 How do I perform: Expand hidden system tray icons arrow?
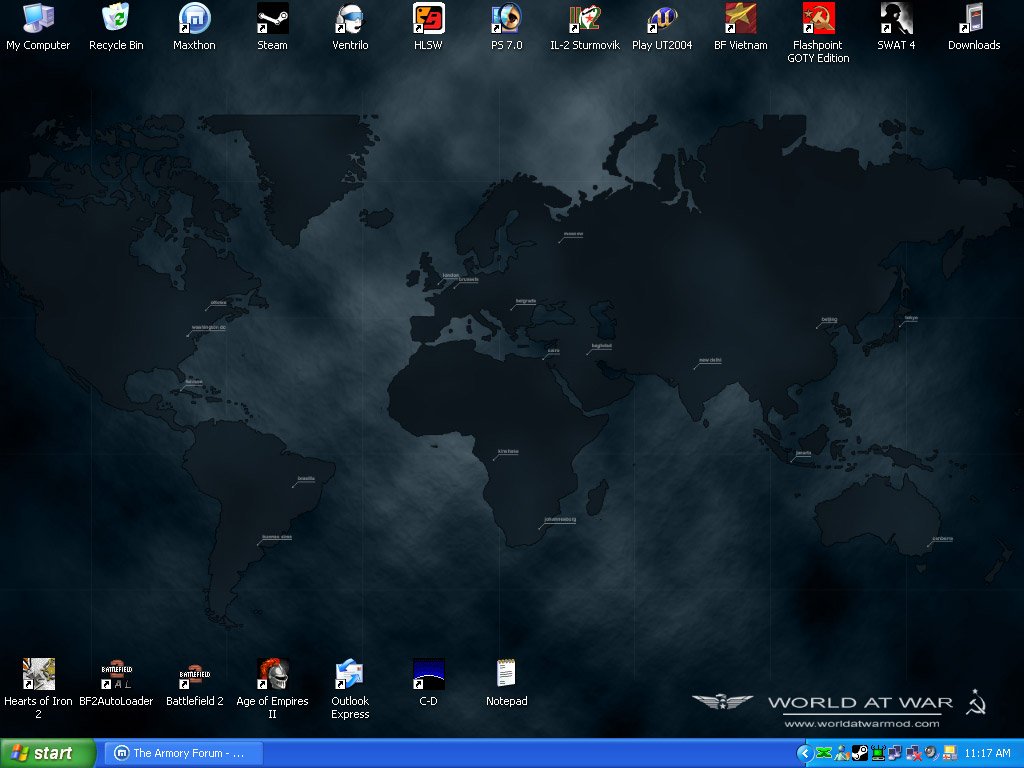tap(804, 753)
